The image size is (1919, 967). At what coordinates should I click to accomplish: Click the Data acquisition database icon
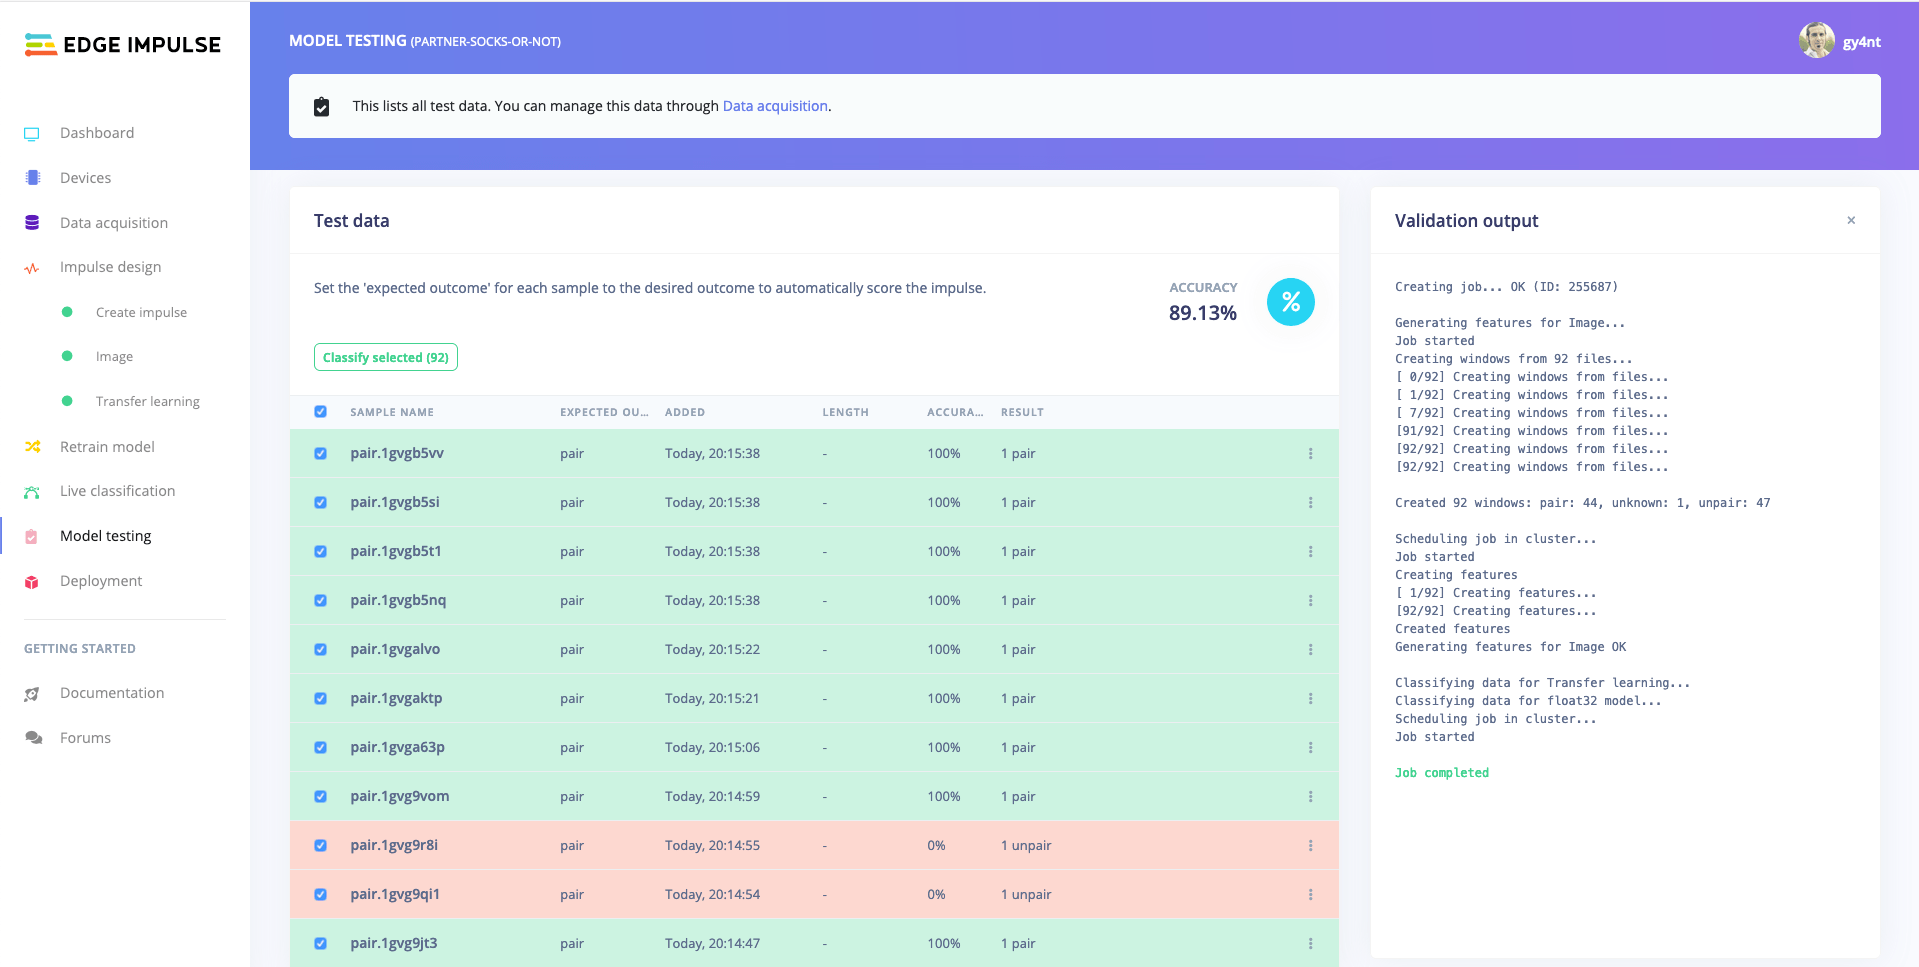point(32,223)
